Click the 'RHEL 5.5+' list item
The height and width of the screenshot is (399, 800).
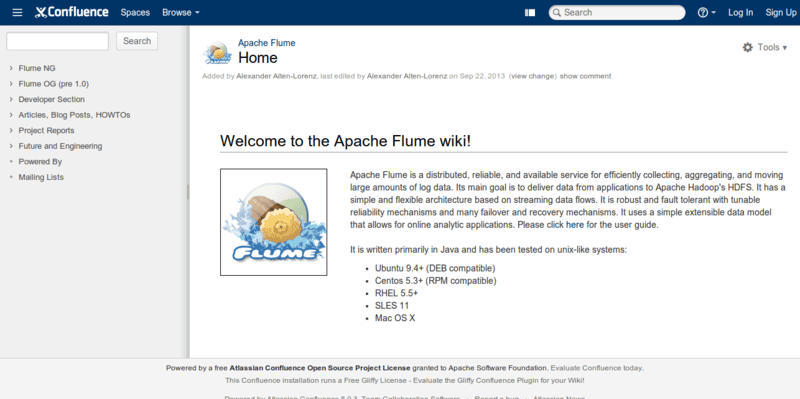pos(396,293)
